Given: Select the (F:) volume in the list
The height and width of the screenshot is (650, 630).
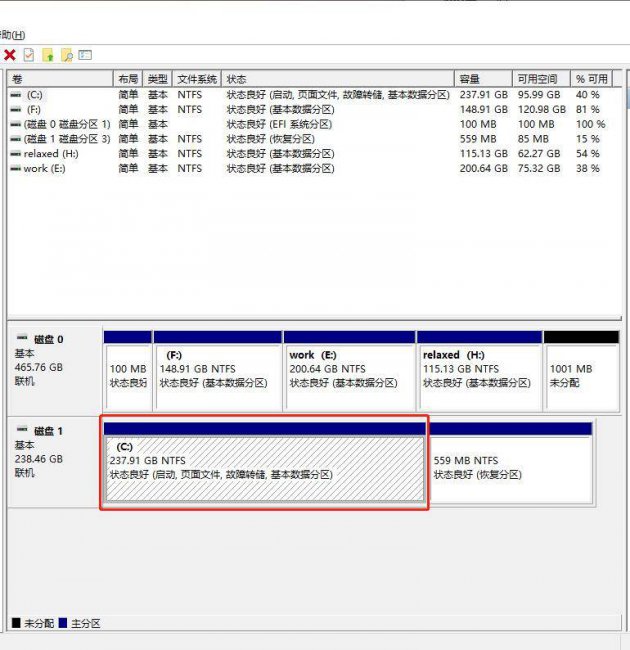Looking at the screenshot, I should 34,109.
